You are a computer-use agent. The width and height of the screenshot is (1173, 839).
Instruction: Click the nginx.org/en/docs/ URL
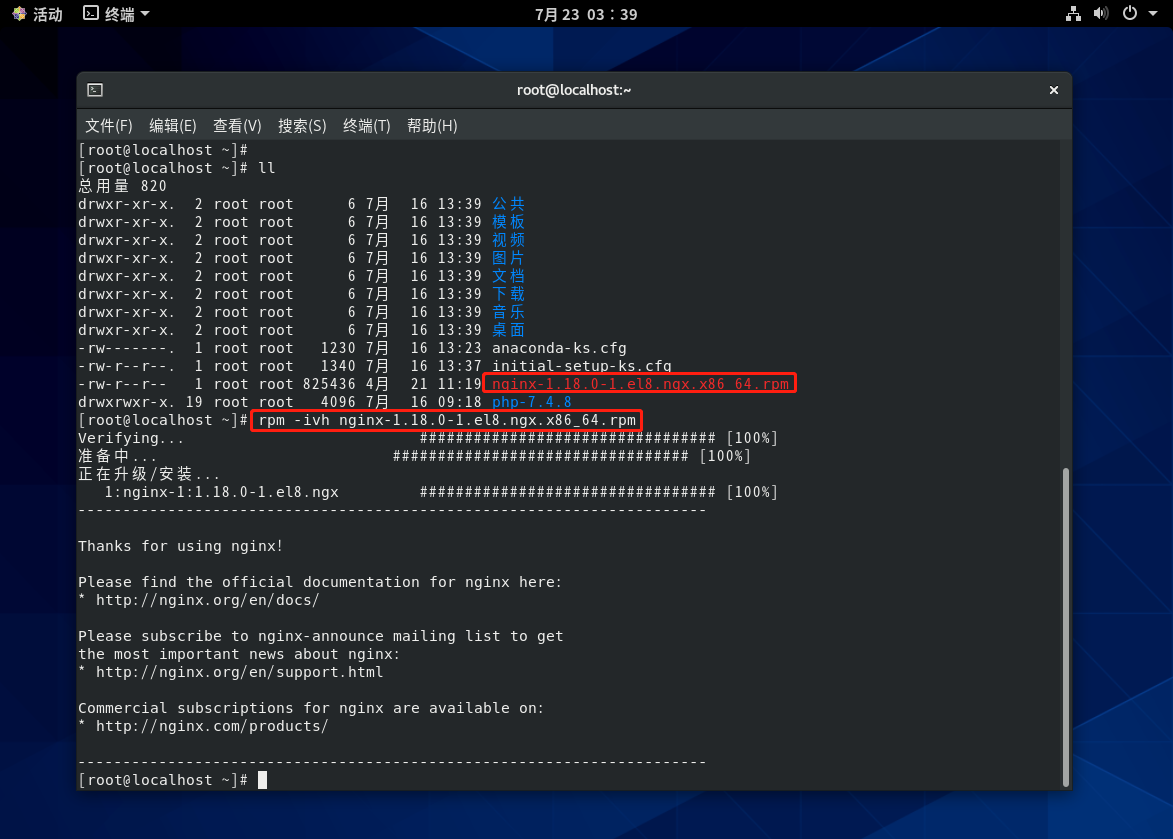pos(207,600)
